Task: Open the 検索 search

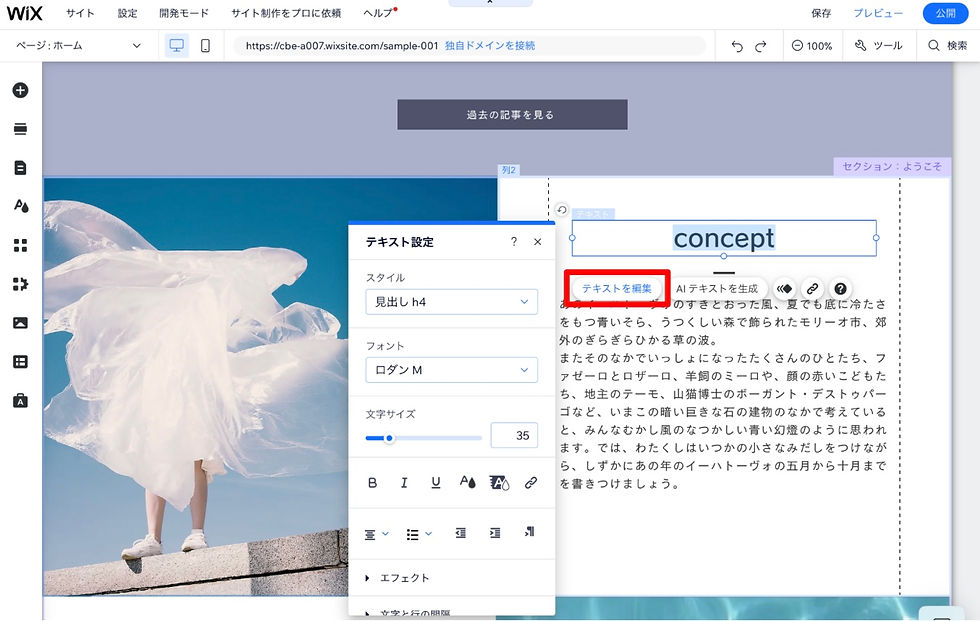Action: (948, 46)
